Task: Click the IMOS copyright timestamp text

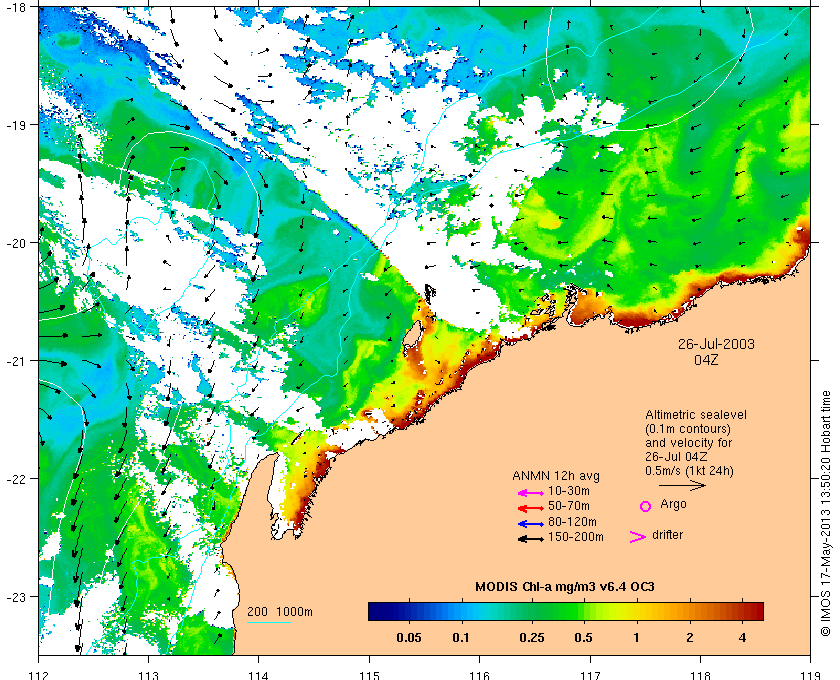Action: click(825, 513)
